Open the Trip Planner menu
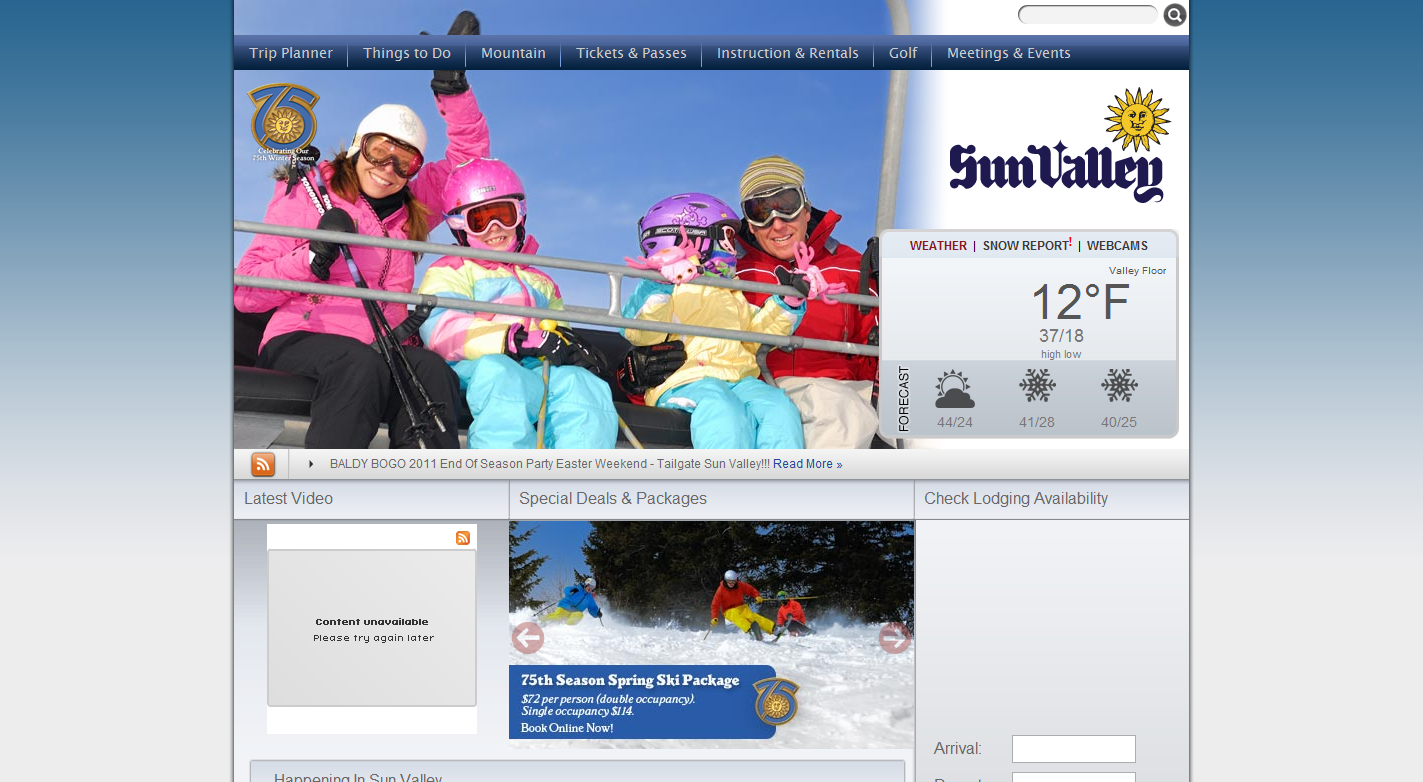1423x782 pixels. click(291, 53)
